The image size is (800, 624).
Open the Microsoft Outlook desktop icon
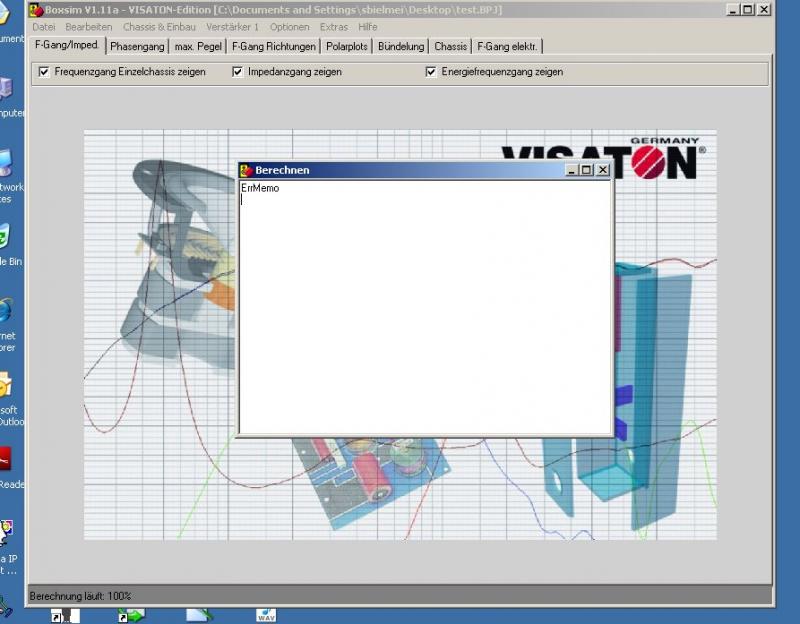pyautogui.click(x=5, y=386)
